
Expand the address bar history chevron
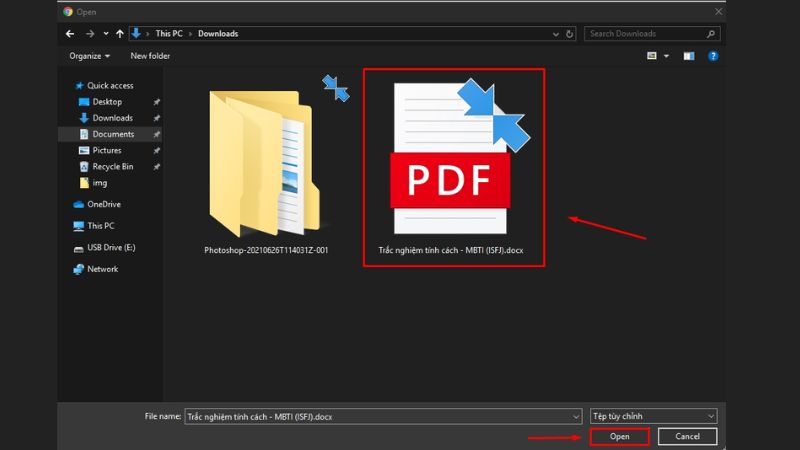click(557, 34)
